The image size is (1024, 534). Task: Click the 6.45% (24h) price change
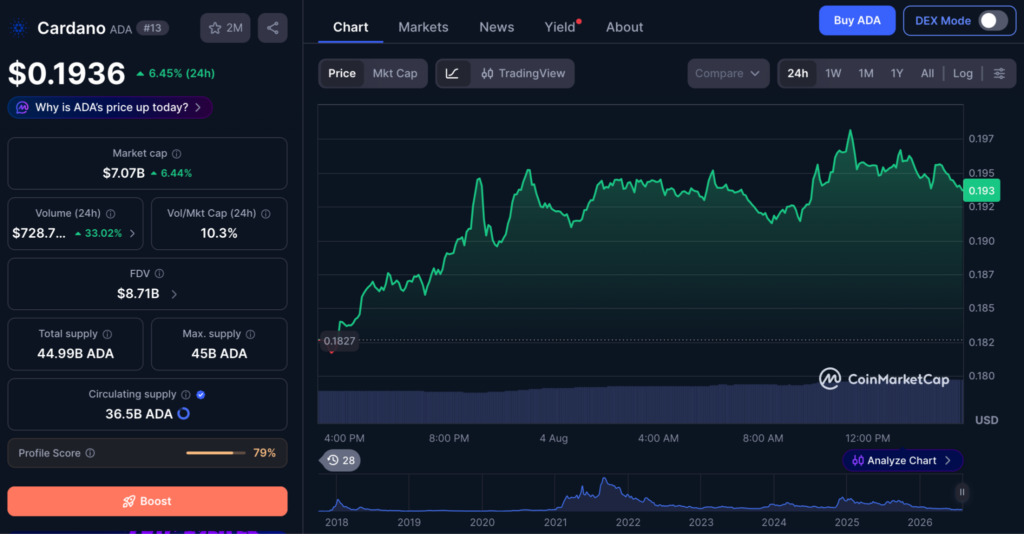pos(176,74)
